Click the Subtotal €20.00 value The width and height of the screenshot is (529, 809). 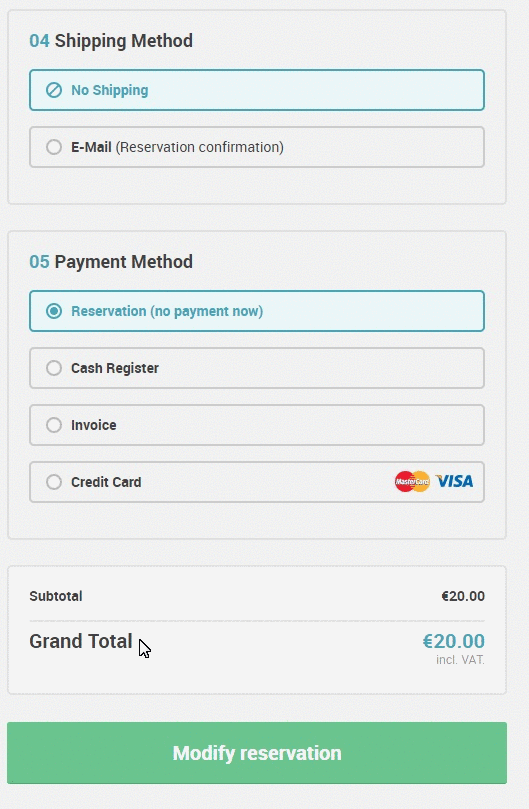point(463,596)
